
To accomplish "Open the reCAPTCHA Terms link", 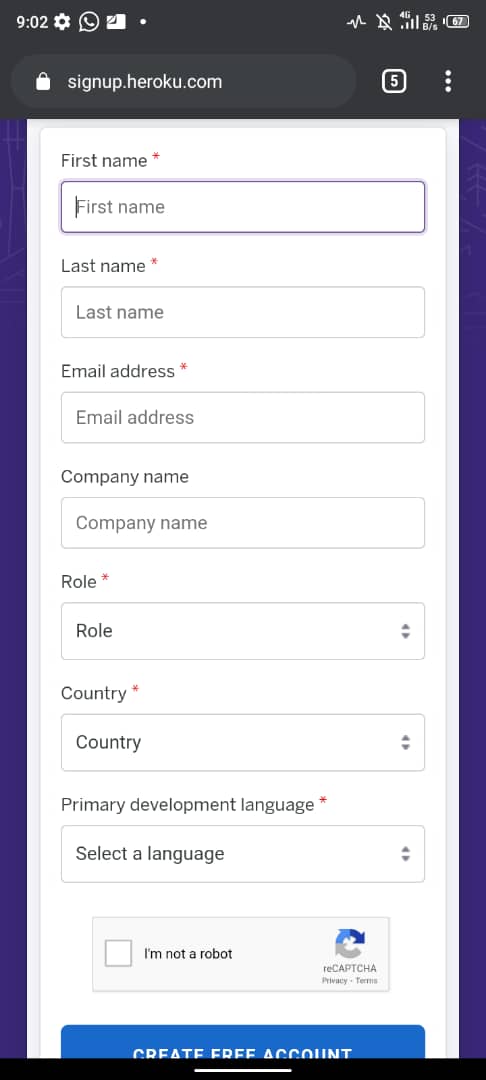I will [x=366, y=981].
